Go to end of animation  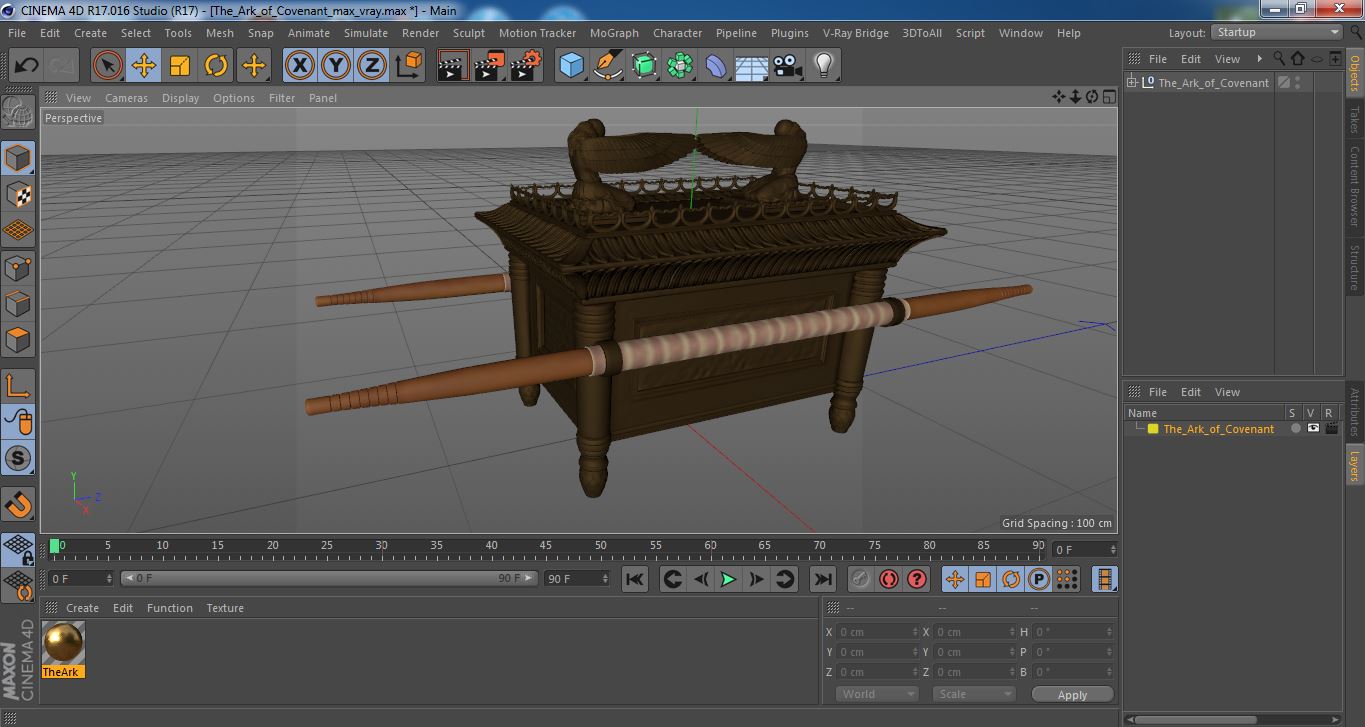click(x=822, y=579)
